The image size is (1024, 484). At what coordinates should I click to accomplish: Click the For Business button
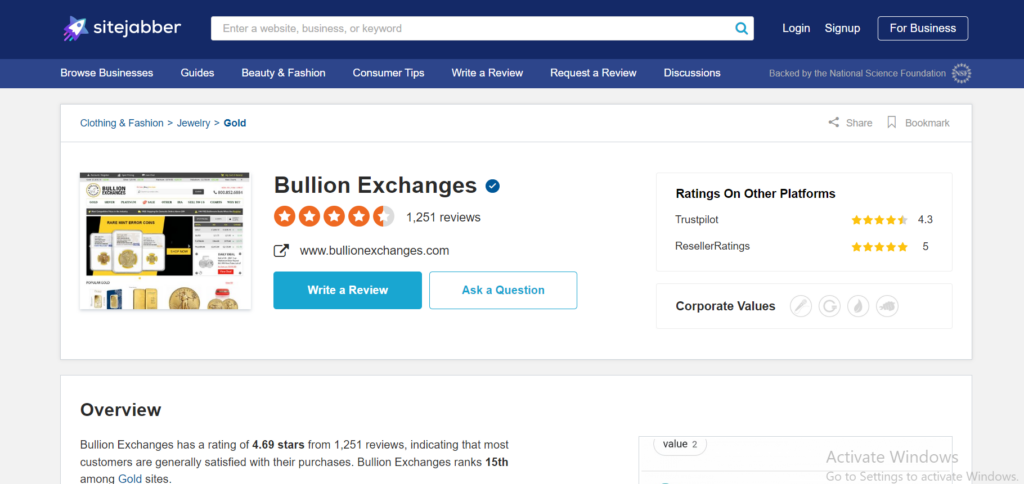click(x=923, y=28)
